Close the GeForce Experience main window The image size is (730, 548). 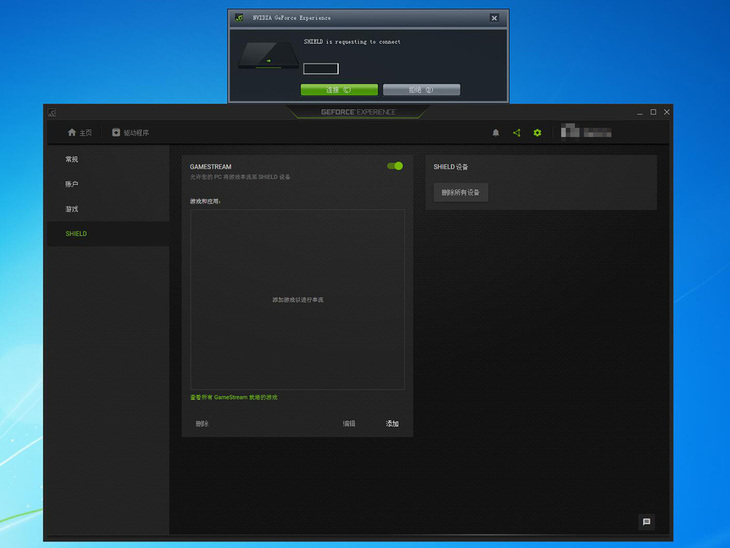tap(667, 112)
